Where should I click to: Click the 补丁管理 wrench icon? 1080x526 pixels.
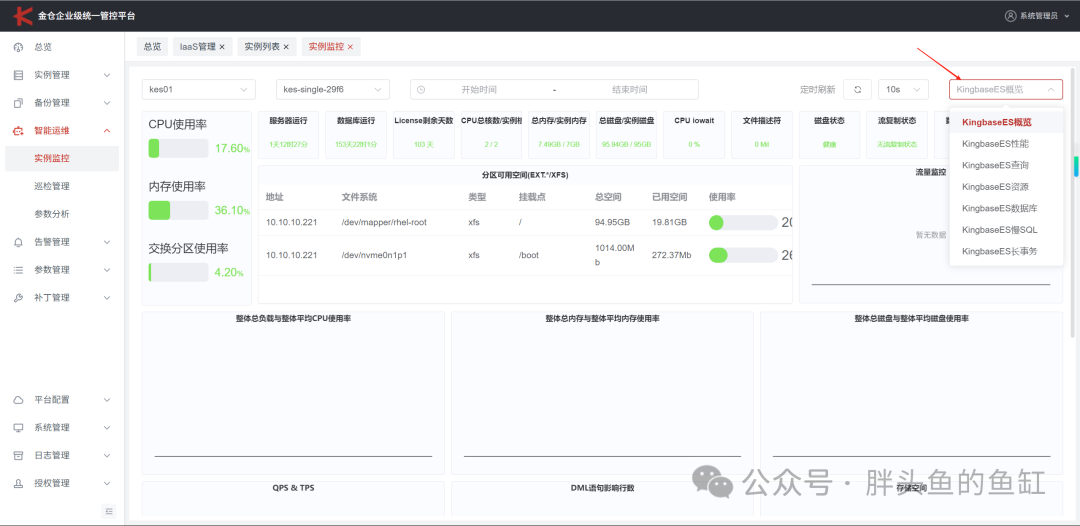click(x=19, y=298)
